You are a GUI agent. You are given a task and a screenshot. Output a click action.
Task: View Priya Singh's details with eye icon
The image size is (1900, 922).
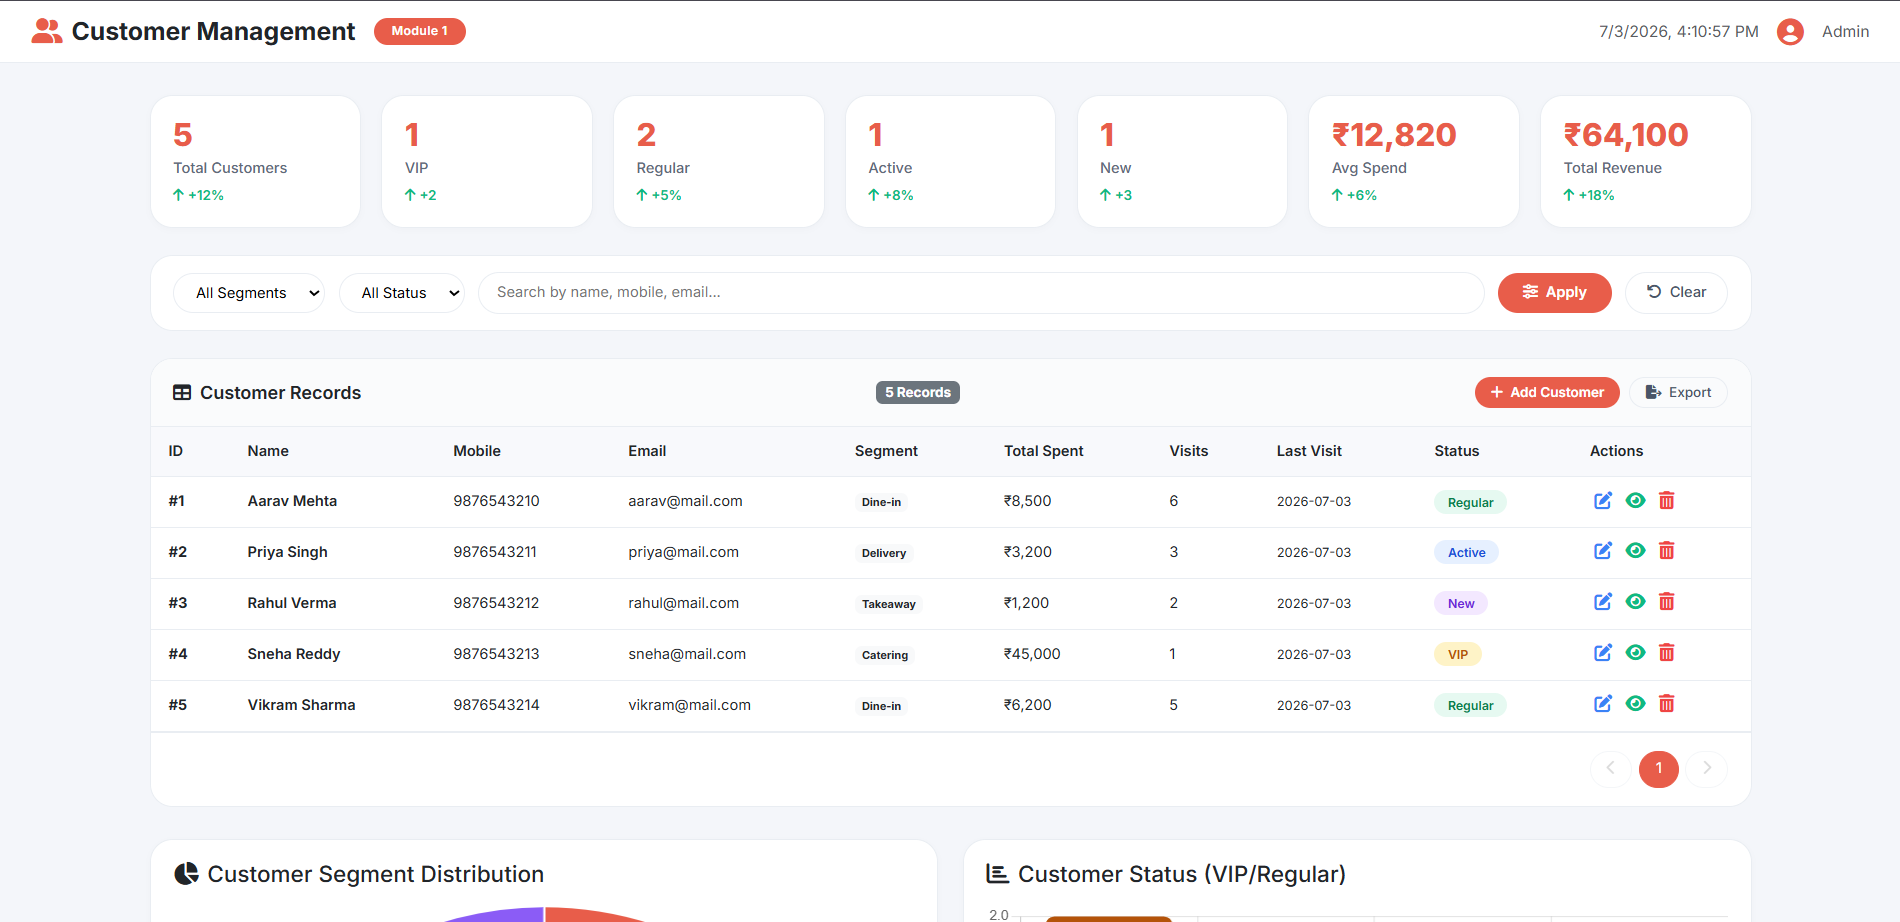(1635, 551)
